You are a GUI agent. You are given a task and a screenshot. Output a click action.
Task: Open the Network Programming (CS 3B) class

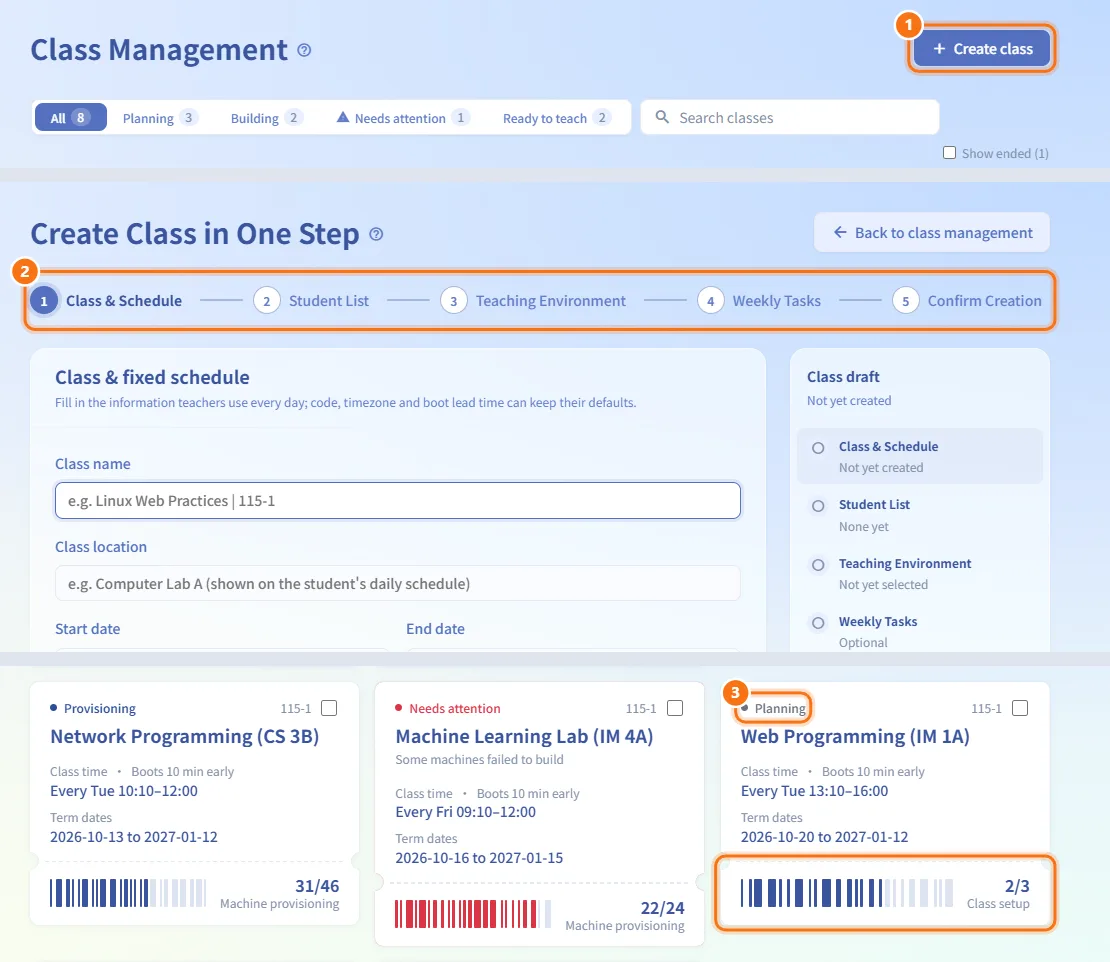coord(185,736)
